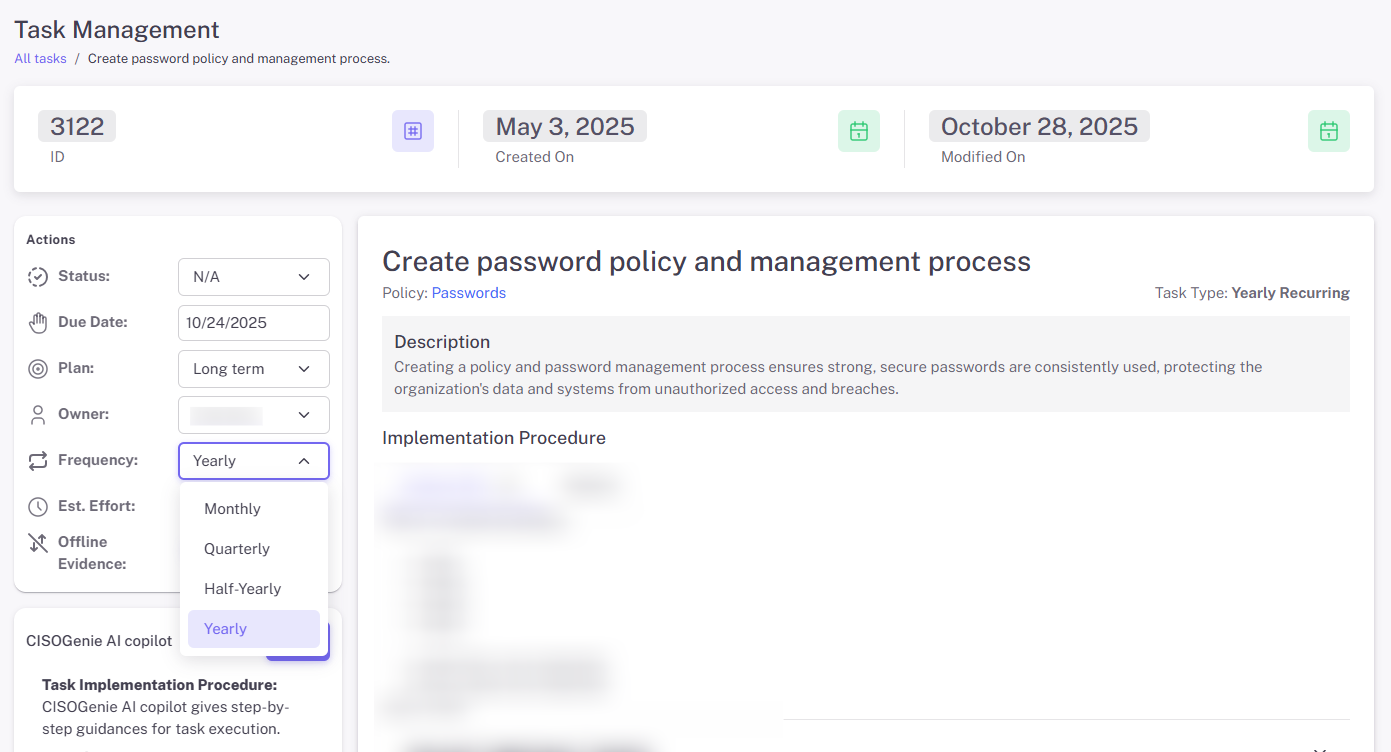Select Monthly from the frequency list
The image size is (1391, 752).
click(x=232, y=509)
